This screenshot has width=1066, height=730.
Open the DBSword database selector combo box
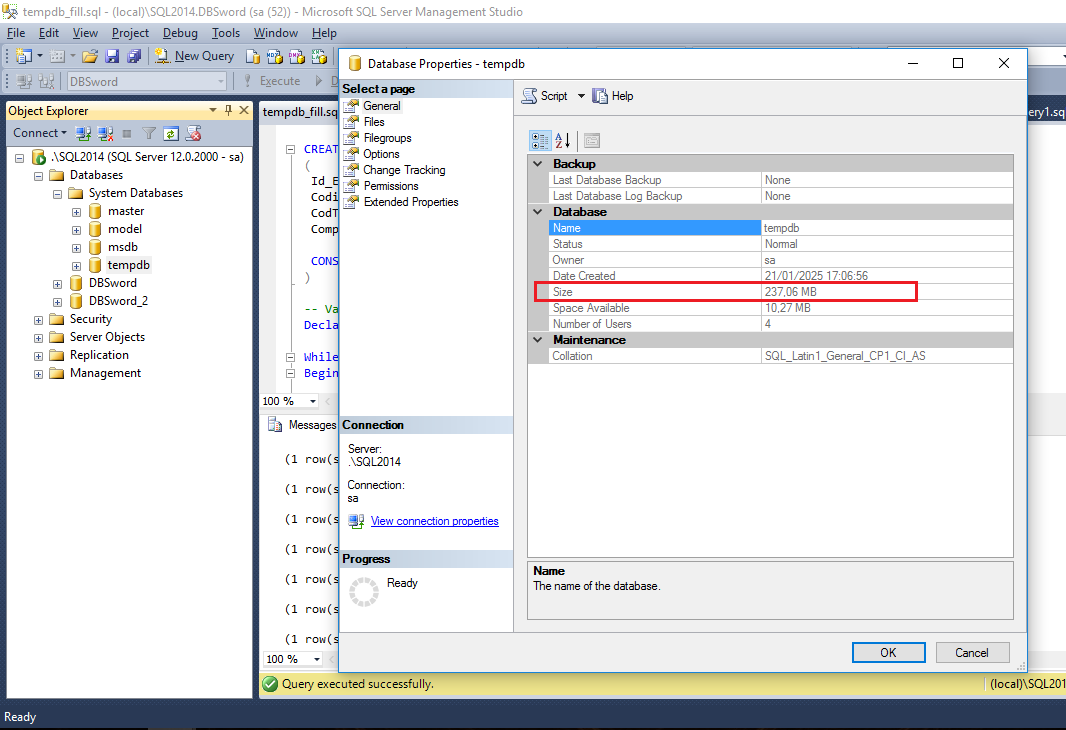147,81
